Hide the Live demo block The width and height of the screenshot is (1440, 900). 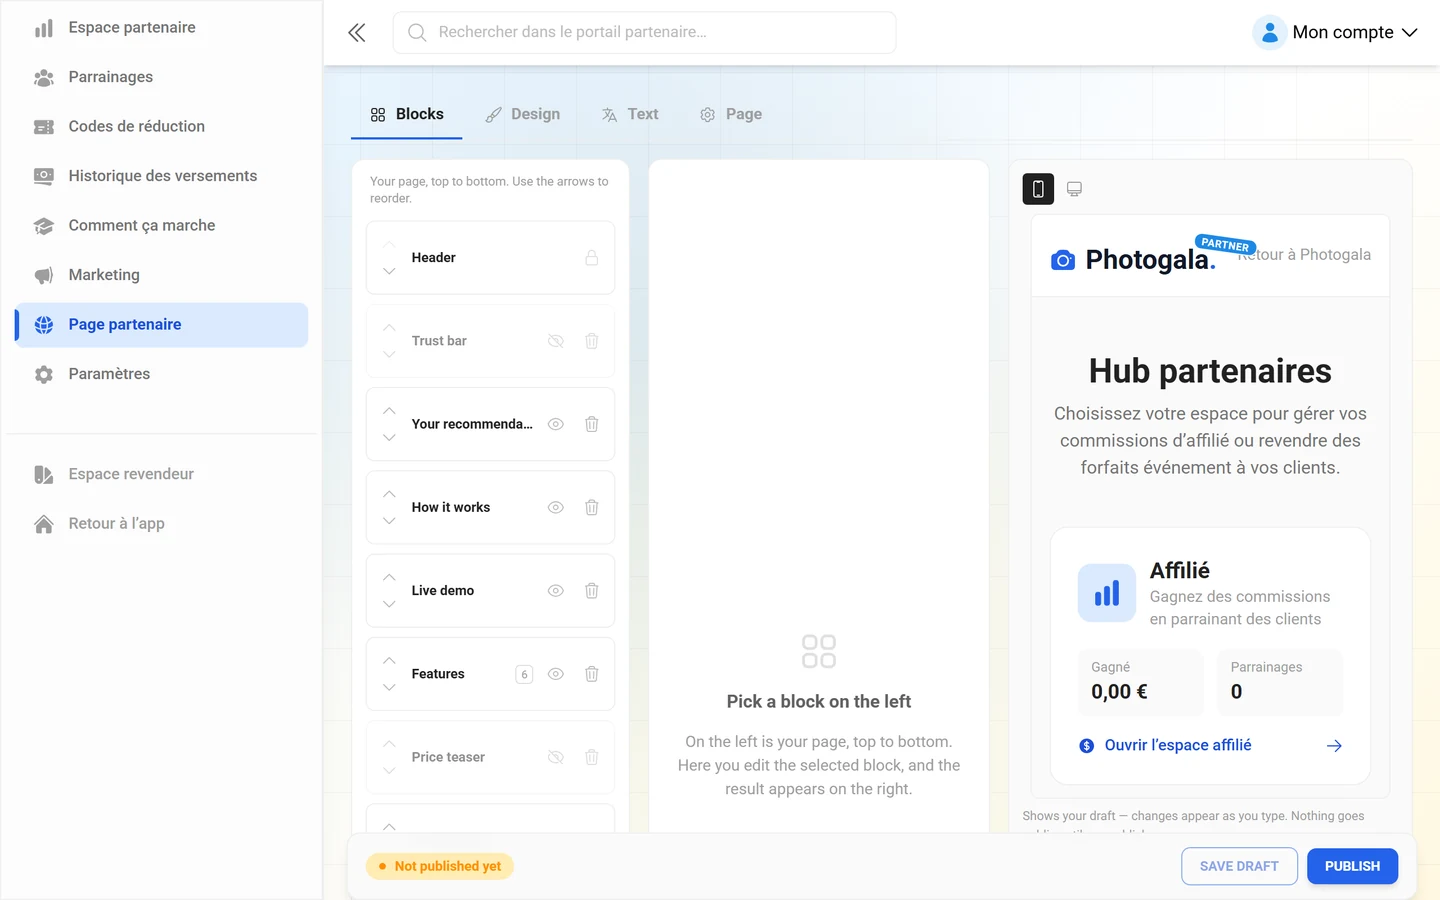click(x=556, y=591)
